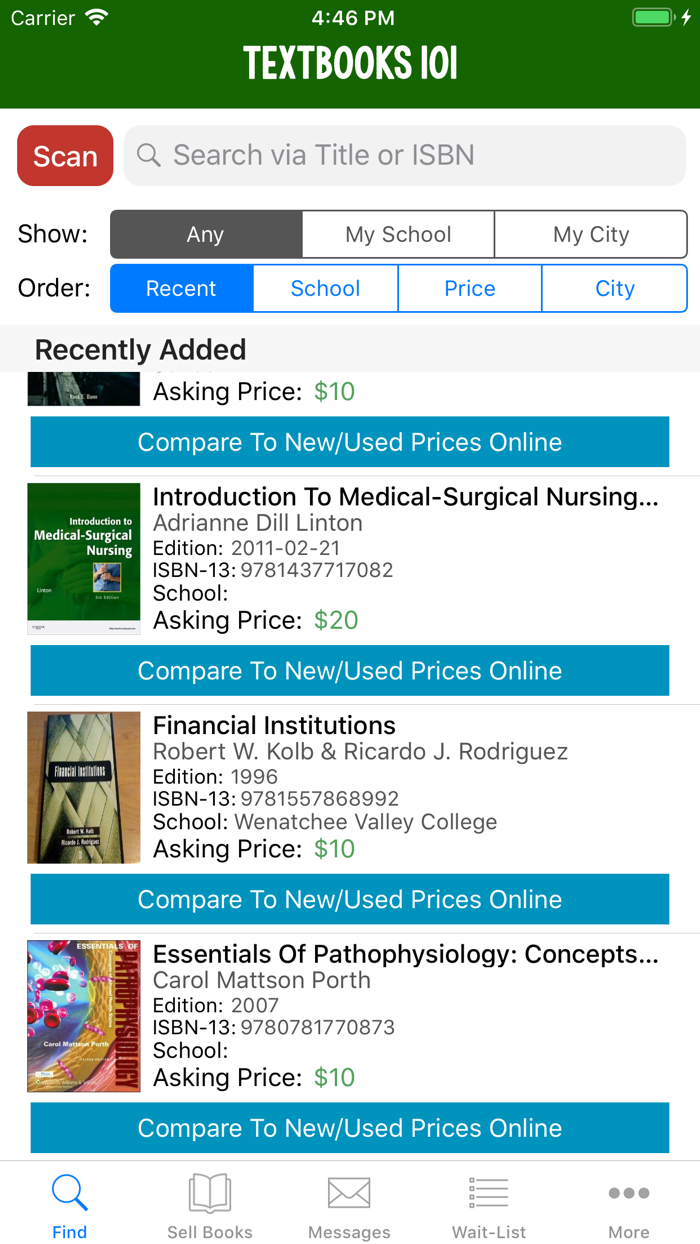Viewport: 700px width, 1244px height.
Task: Compare prices online for Medical-Surgical Nursing book
Action: point(350,670)
